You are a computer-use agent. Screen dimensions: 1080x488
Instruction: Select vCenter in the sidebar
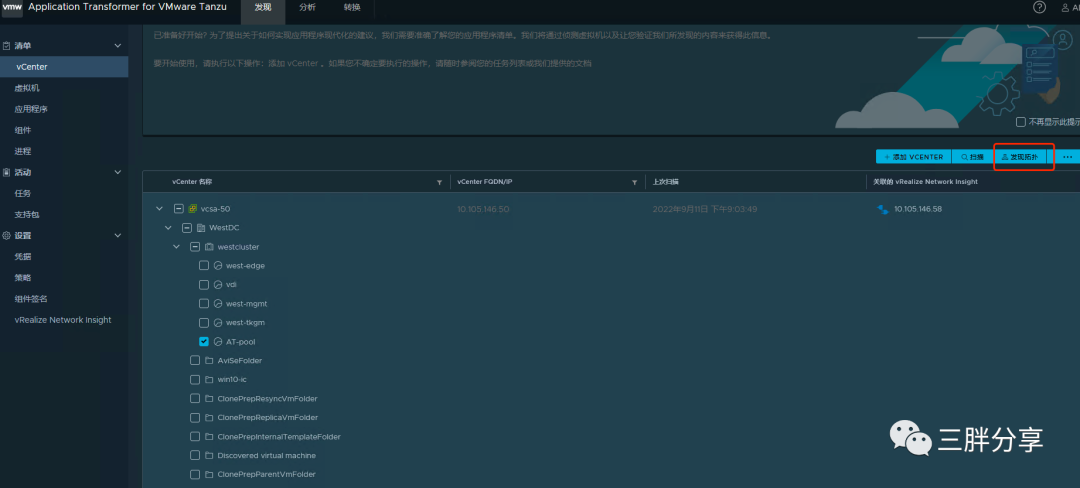[x=64, y=67]
